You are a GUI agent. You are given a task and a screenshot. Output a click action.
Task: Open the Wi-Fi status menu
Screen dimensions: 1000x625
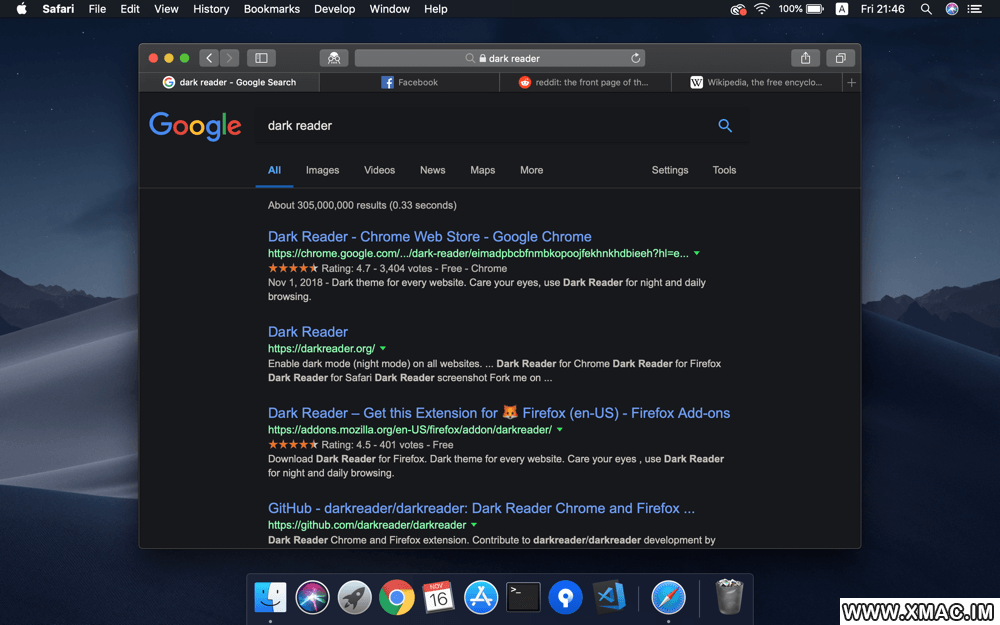coord(761,9)
